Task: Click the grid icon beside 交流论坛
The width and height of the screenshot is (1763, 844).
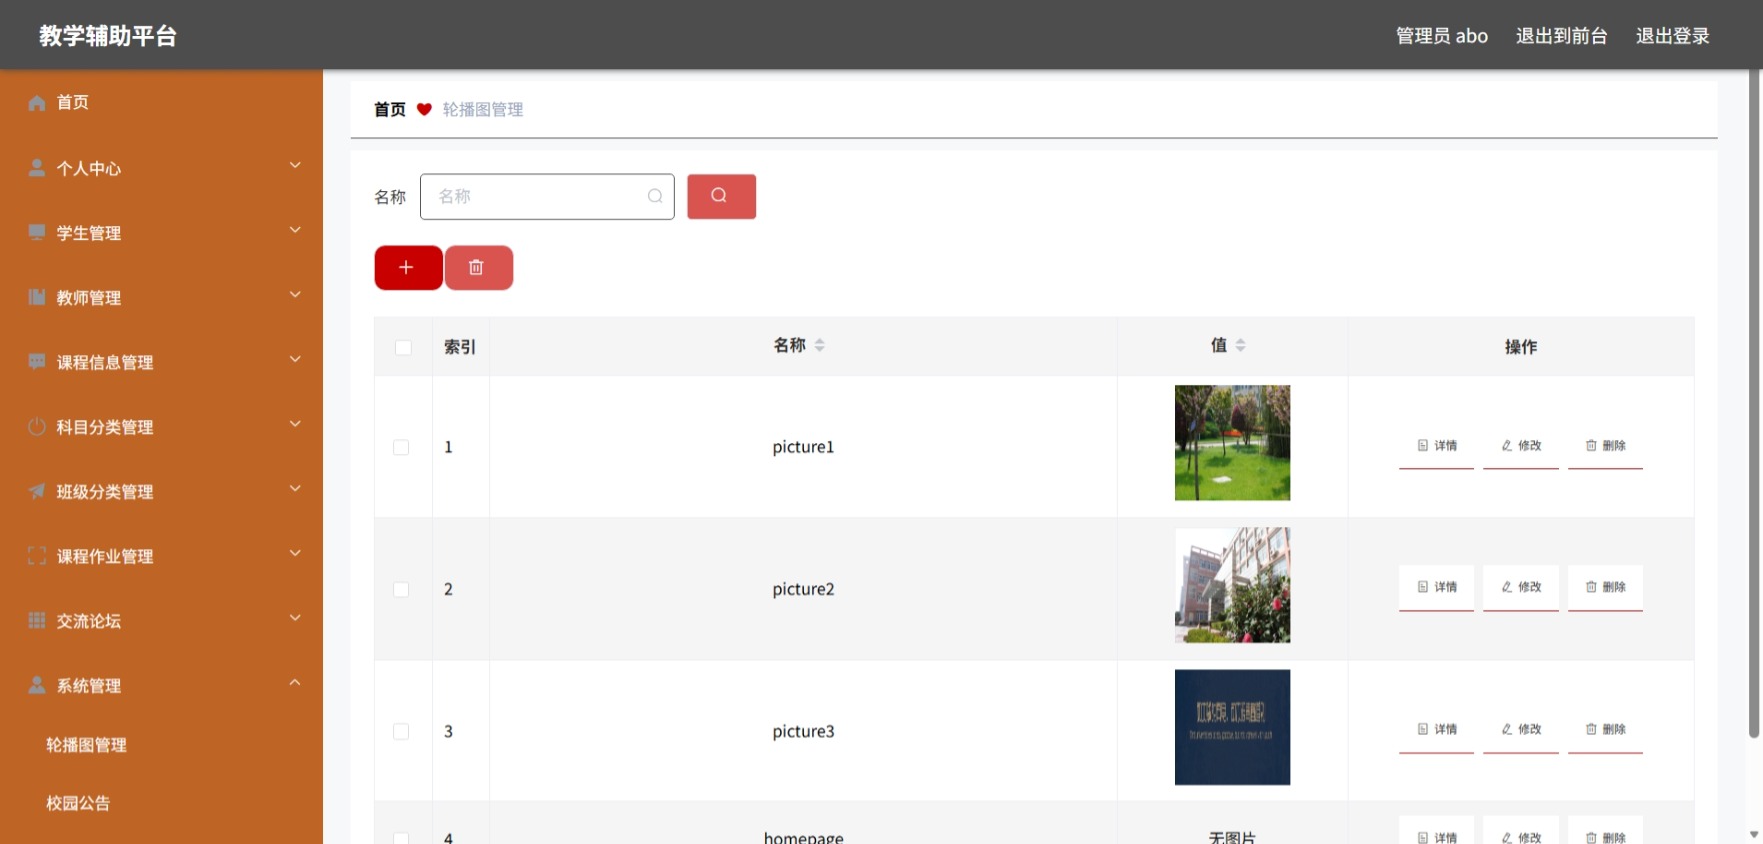Action: coord(37,621)
